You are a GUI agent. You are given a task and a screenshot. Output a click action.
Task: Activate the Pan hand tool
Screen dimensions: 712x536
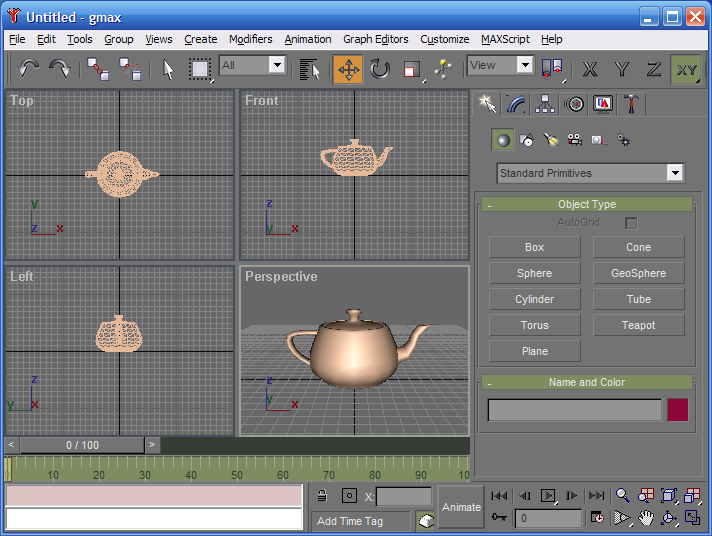pyautogui.click(x=647, y=518)
